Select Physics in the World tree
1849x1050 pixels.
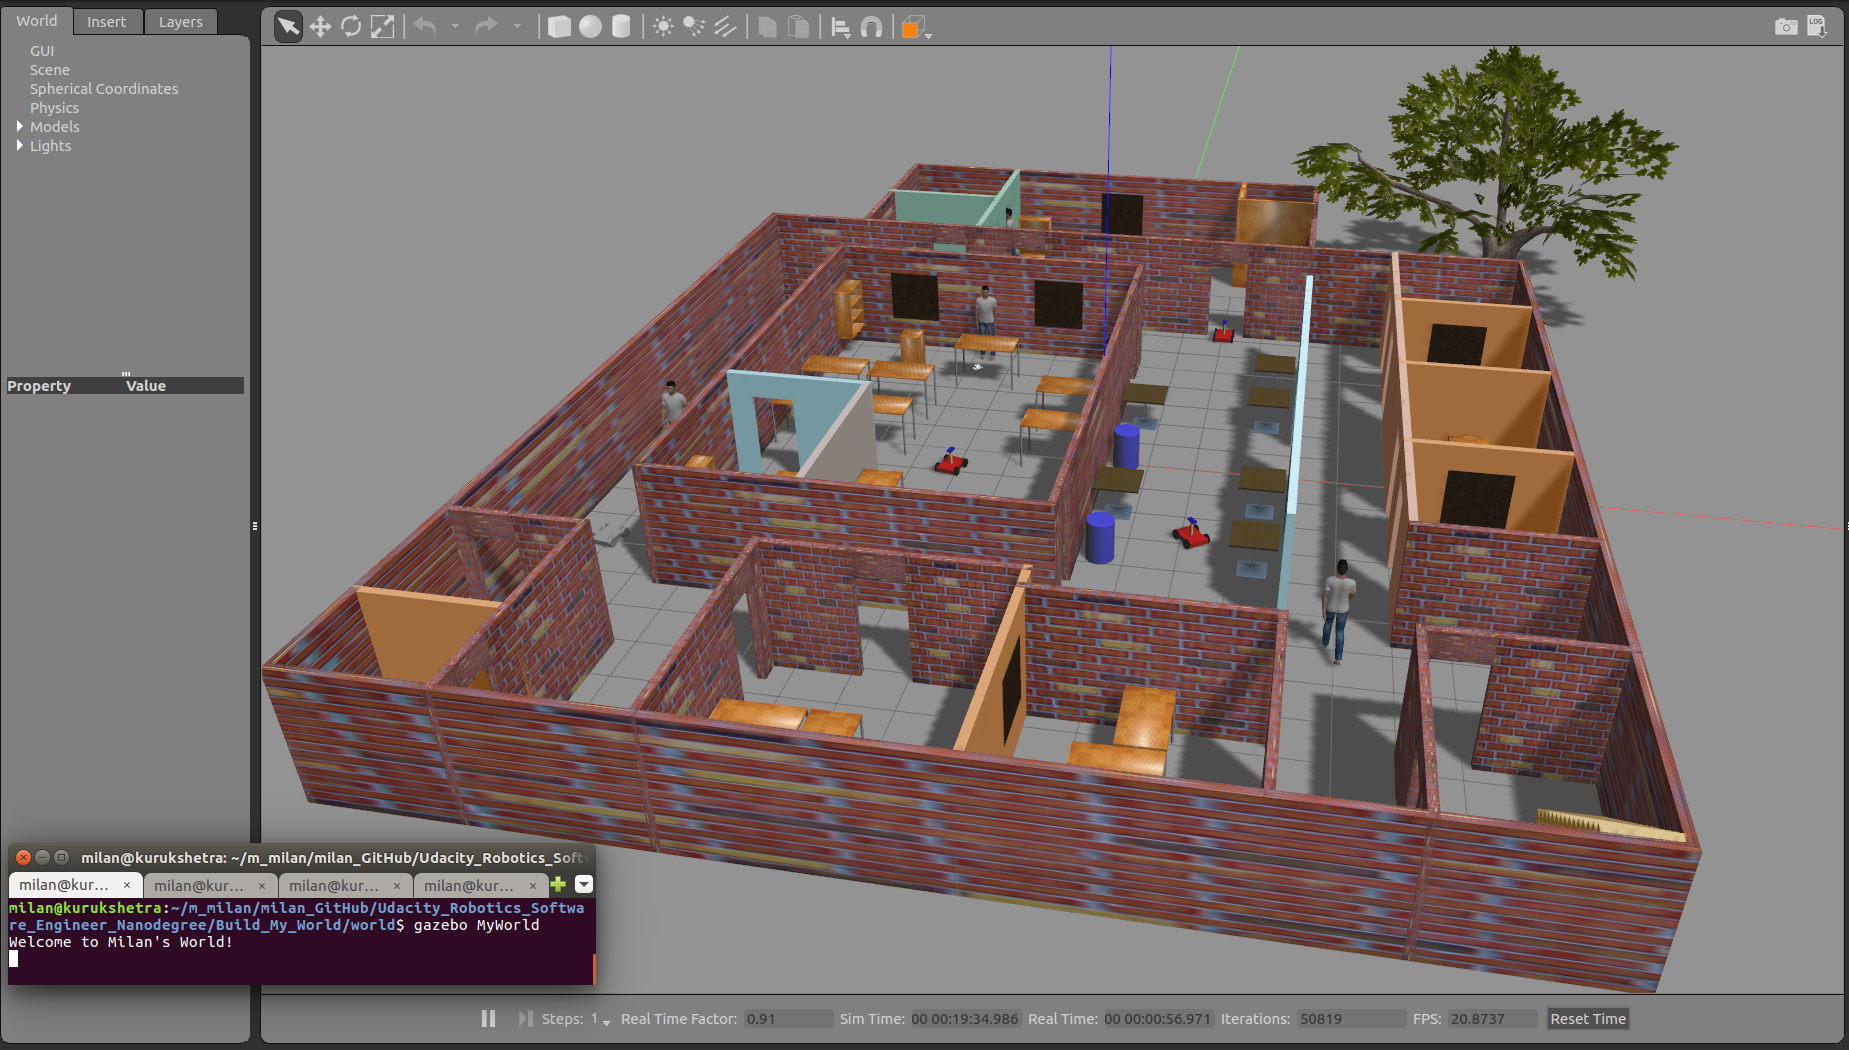[x=54, y=108]
